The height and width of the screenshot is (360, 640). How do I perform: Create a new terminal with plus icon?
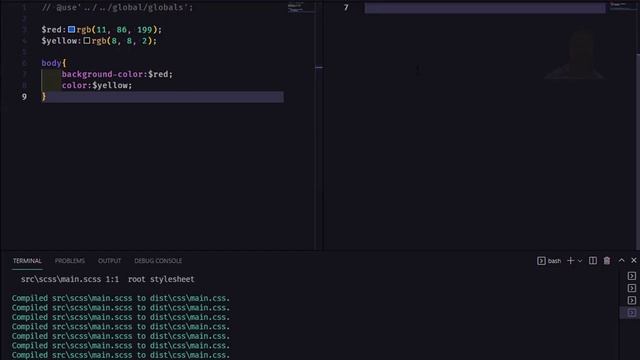570,260
